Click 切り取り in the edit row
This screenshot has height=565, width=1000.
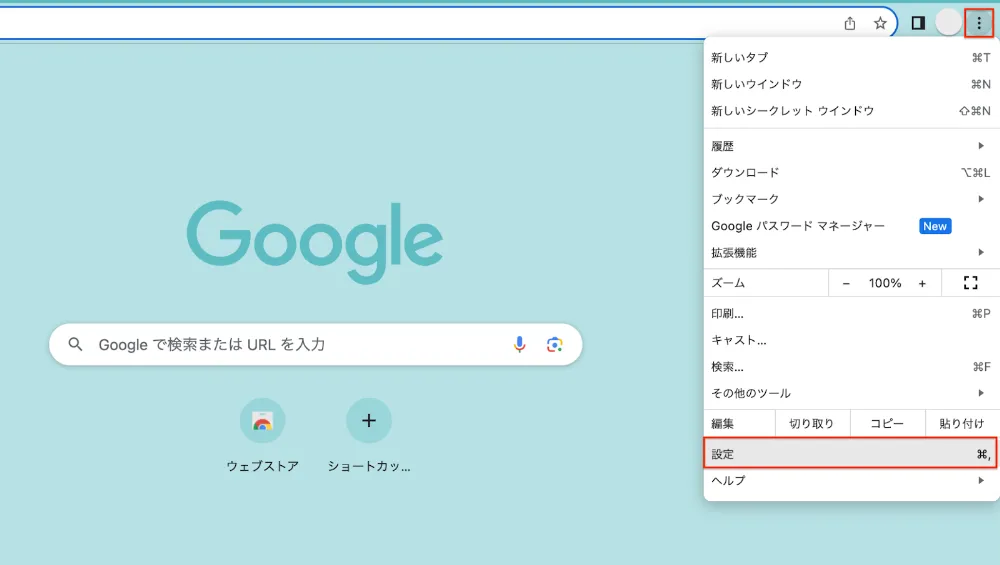click(811, 423)
